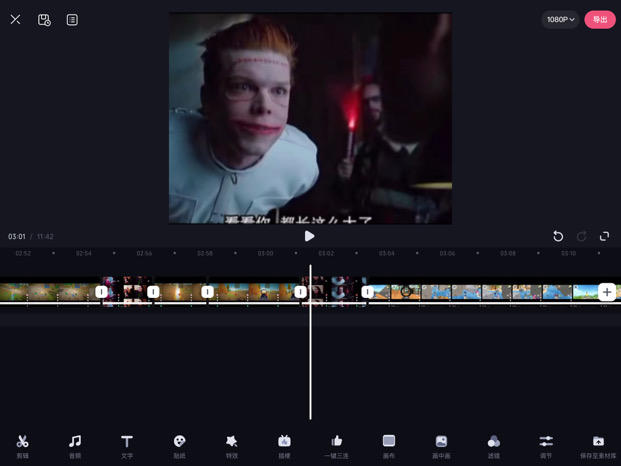
Task: Click the 03:02 ruler mark
Action: [x=326, y=253]
